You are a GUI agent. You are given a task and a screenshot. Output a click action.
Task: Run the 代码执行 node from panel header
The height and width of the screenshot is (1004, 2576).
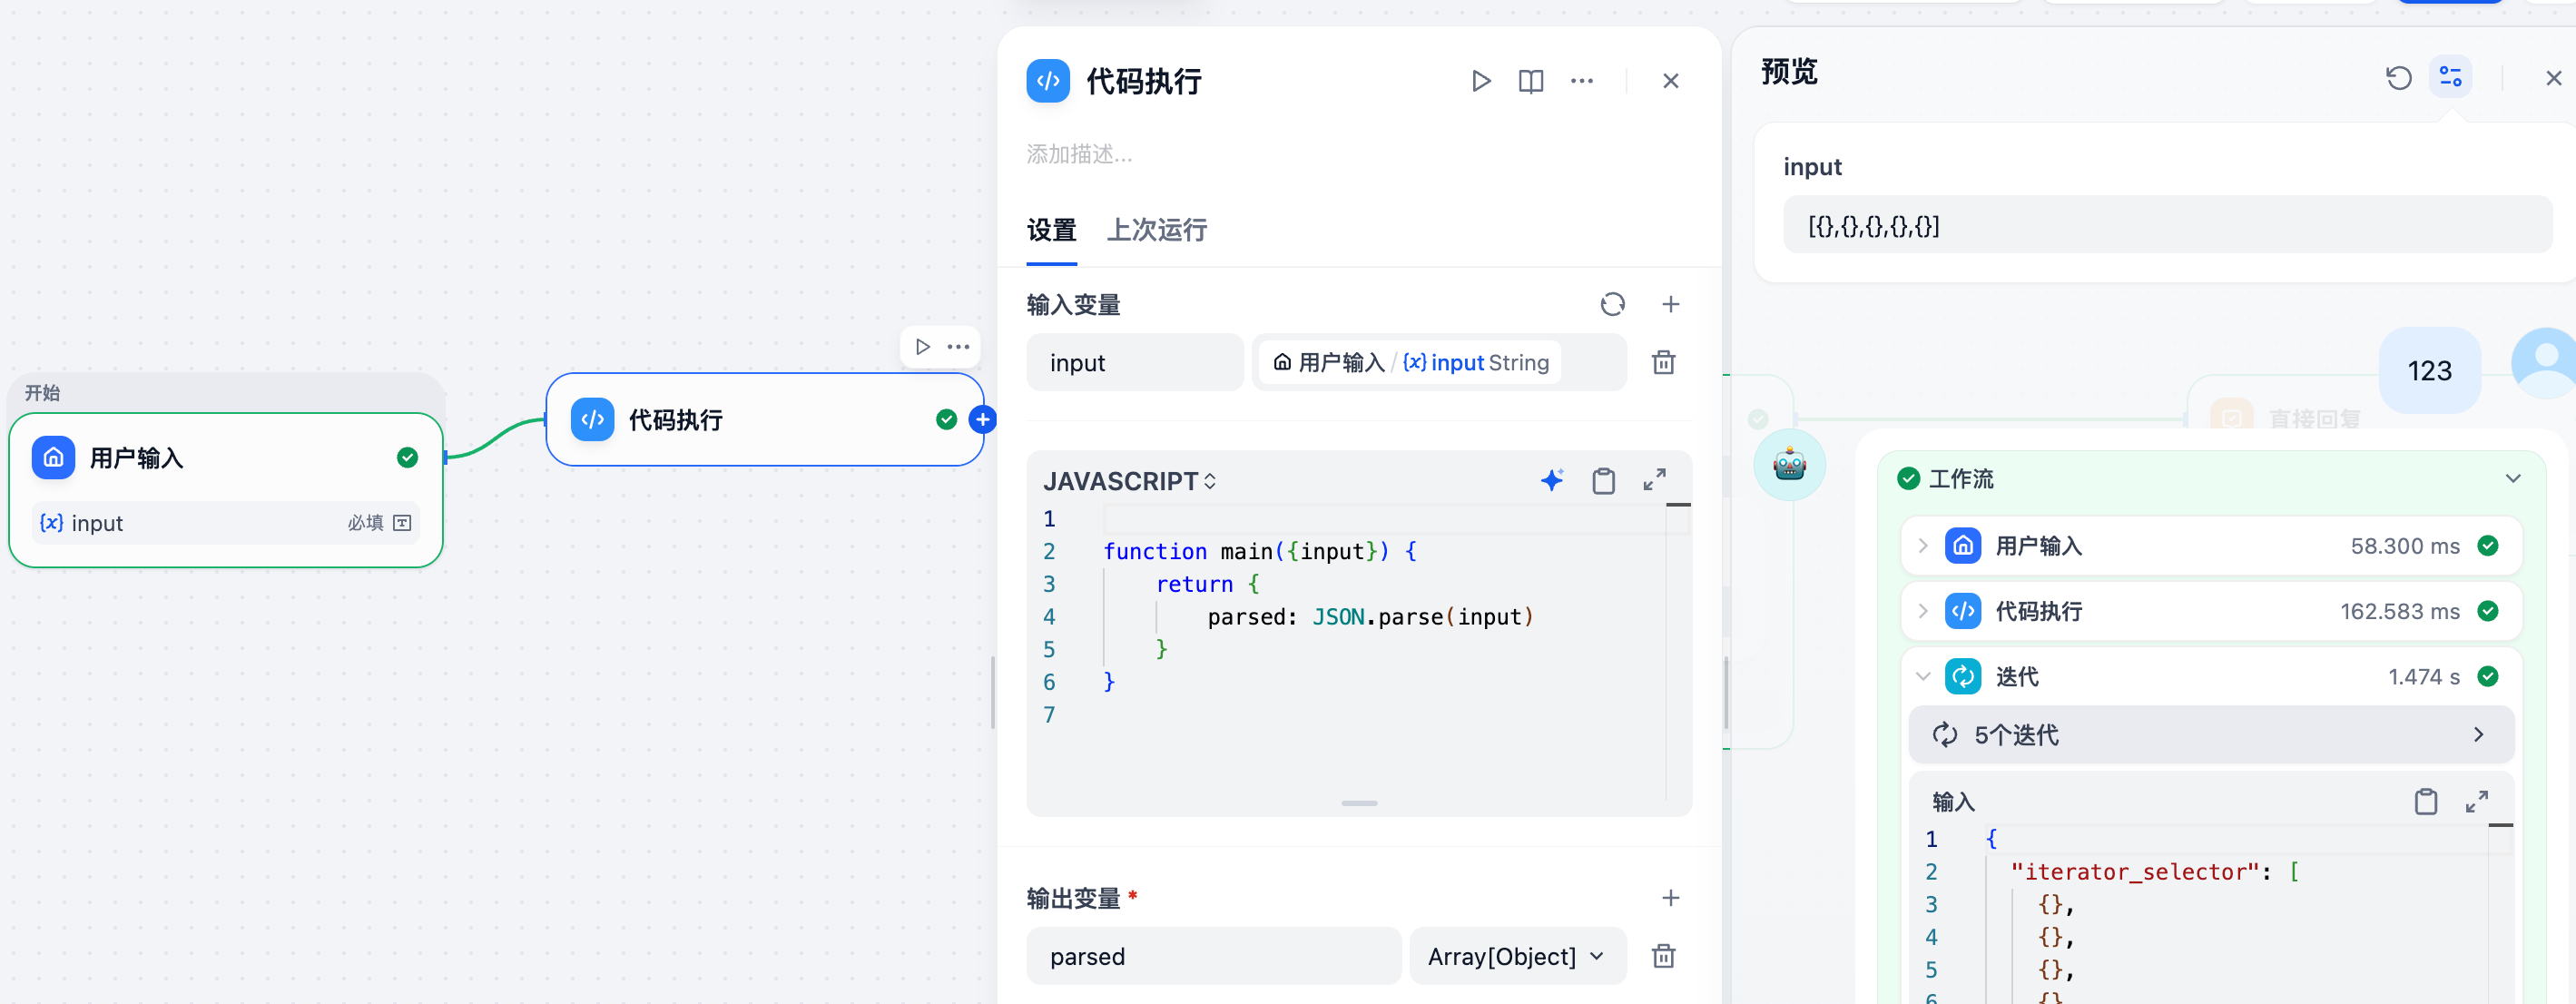[x=1481, y=81]
